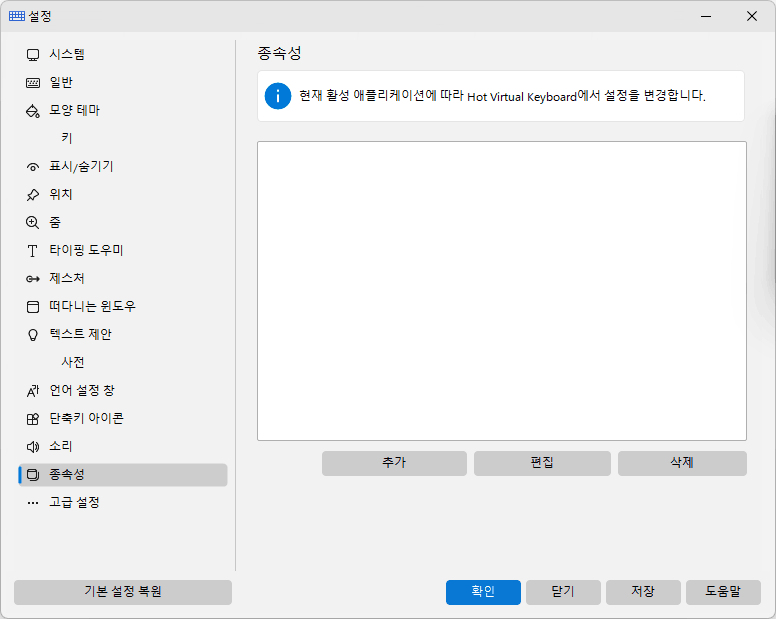
Task: Click the 타이핑 도우미 T icon
Action: (x=33, y=251)
